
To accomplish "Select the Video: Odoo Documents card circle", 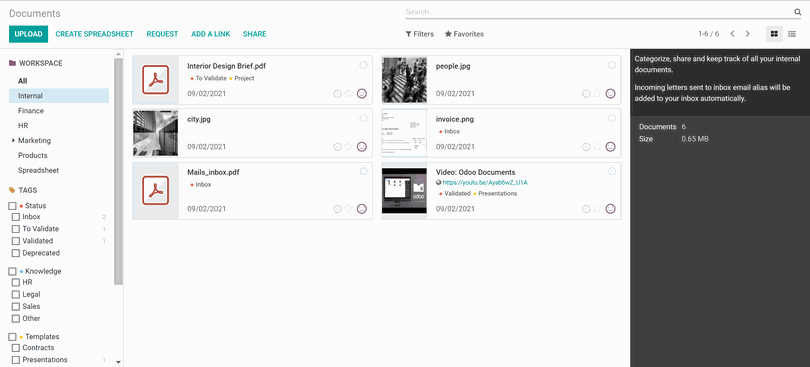I will [612, 172].
